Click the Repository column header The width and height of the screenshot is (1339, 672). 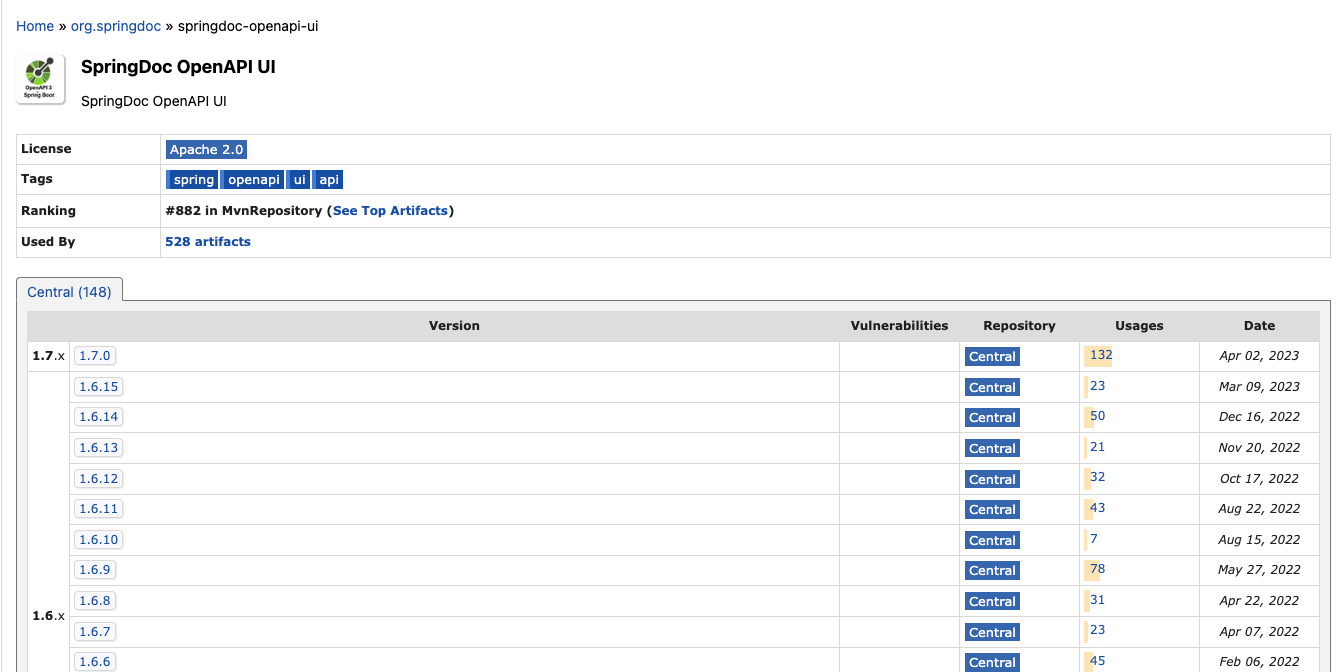(x=1019, y=326)
